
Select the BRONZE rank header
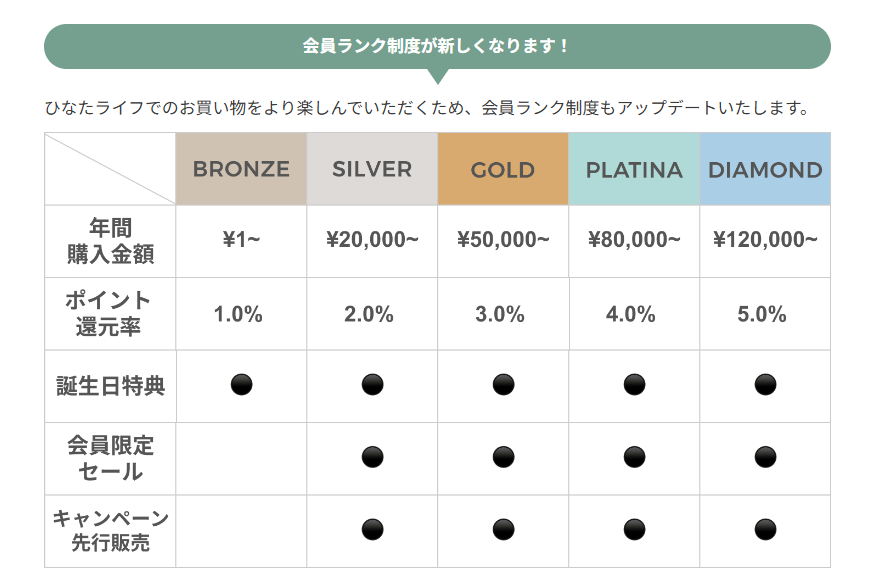coord(241,169)
